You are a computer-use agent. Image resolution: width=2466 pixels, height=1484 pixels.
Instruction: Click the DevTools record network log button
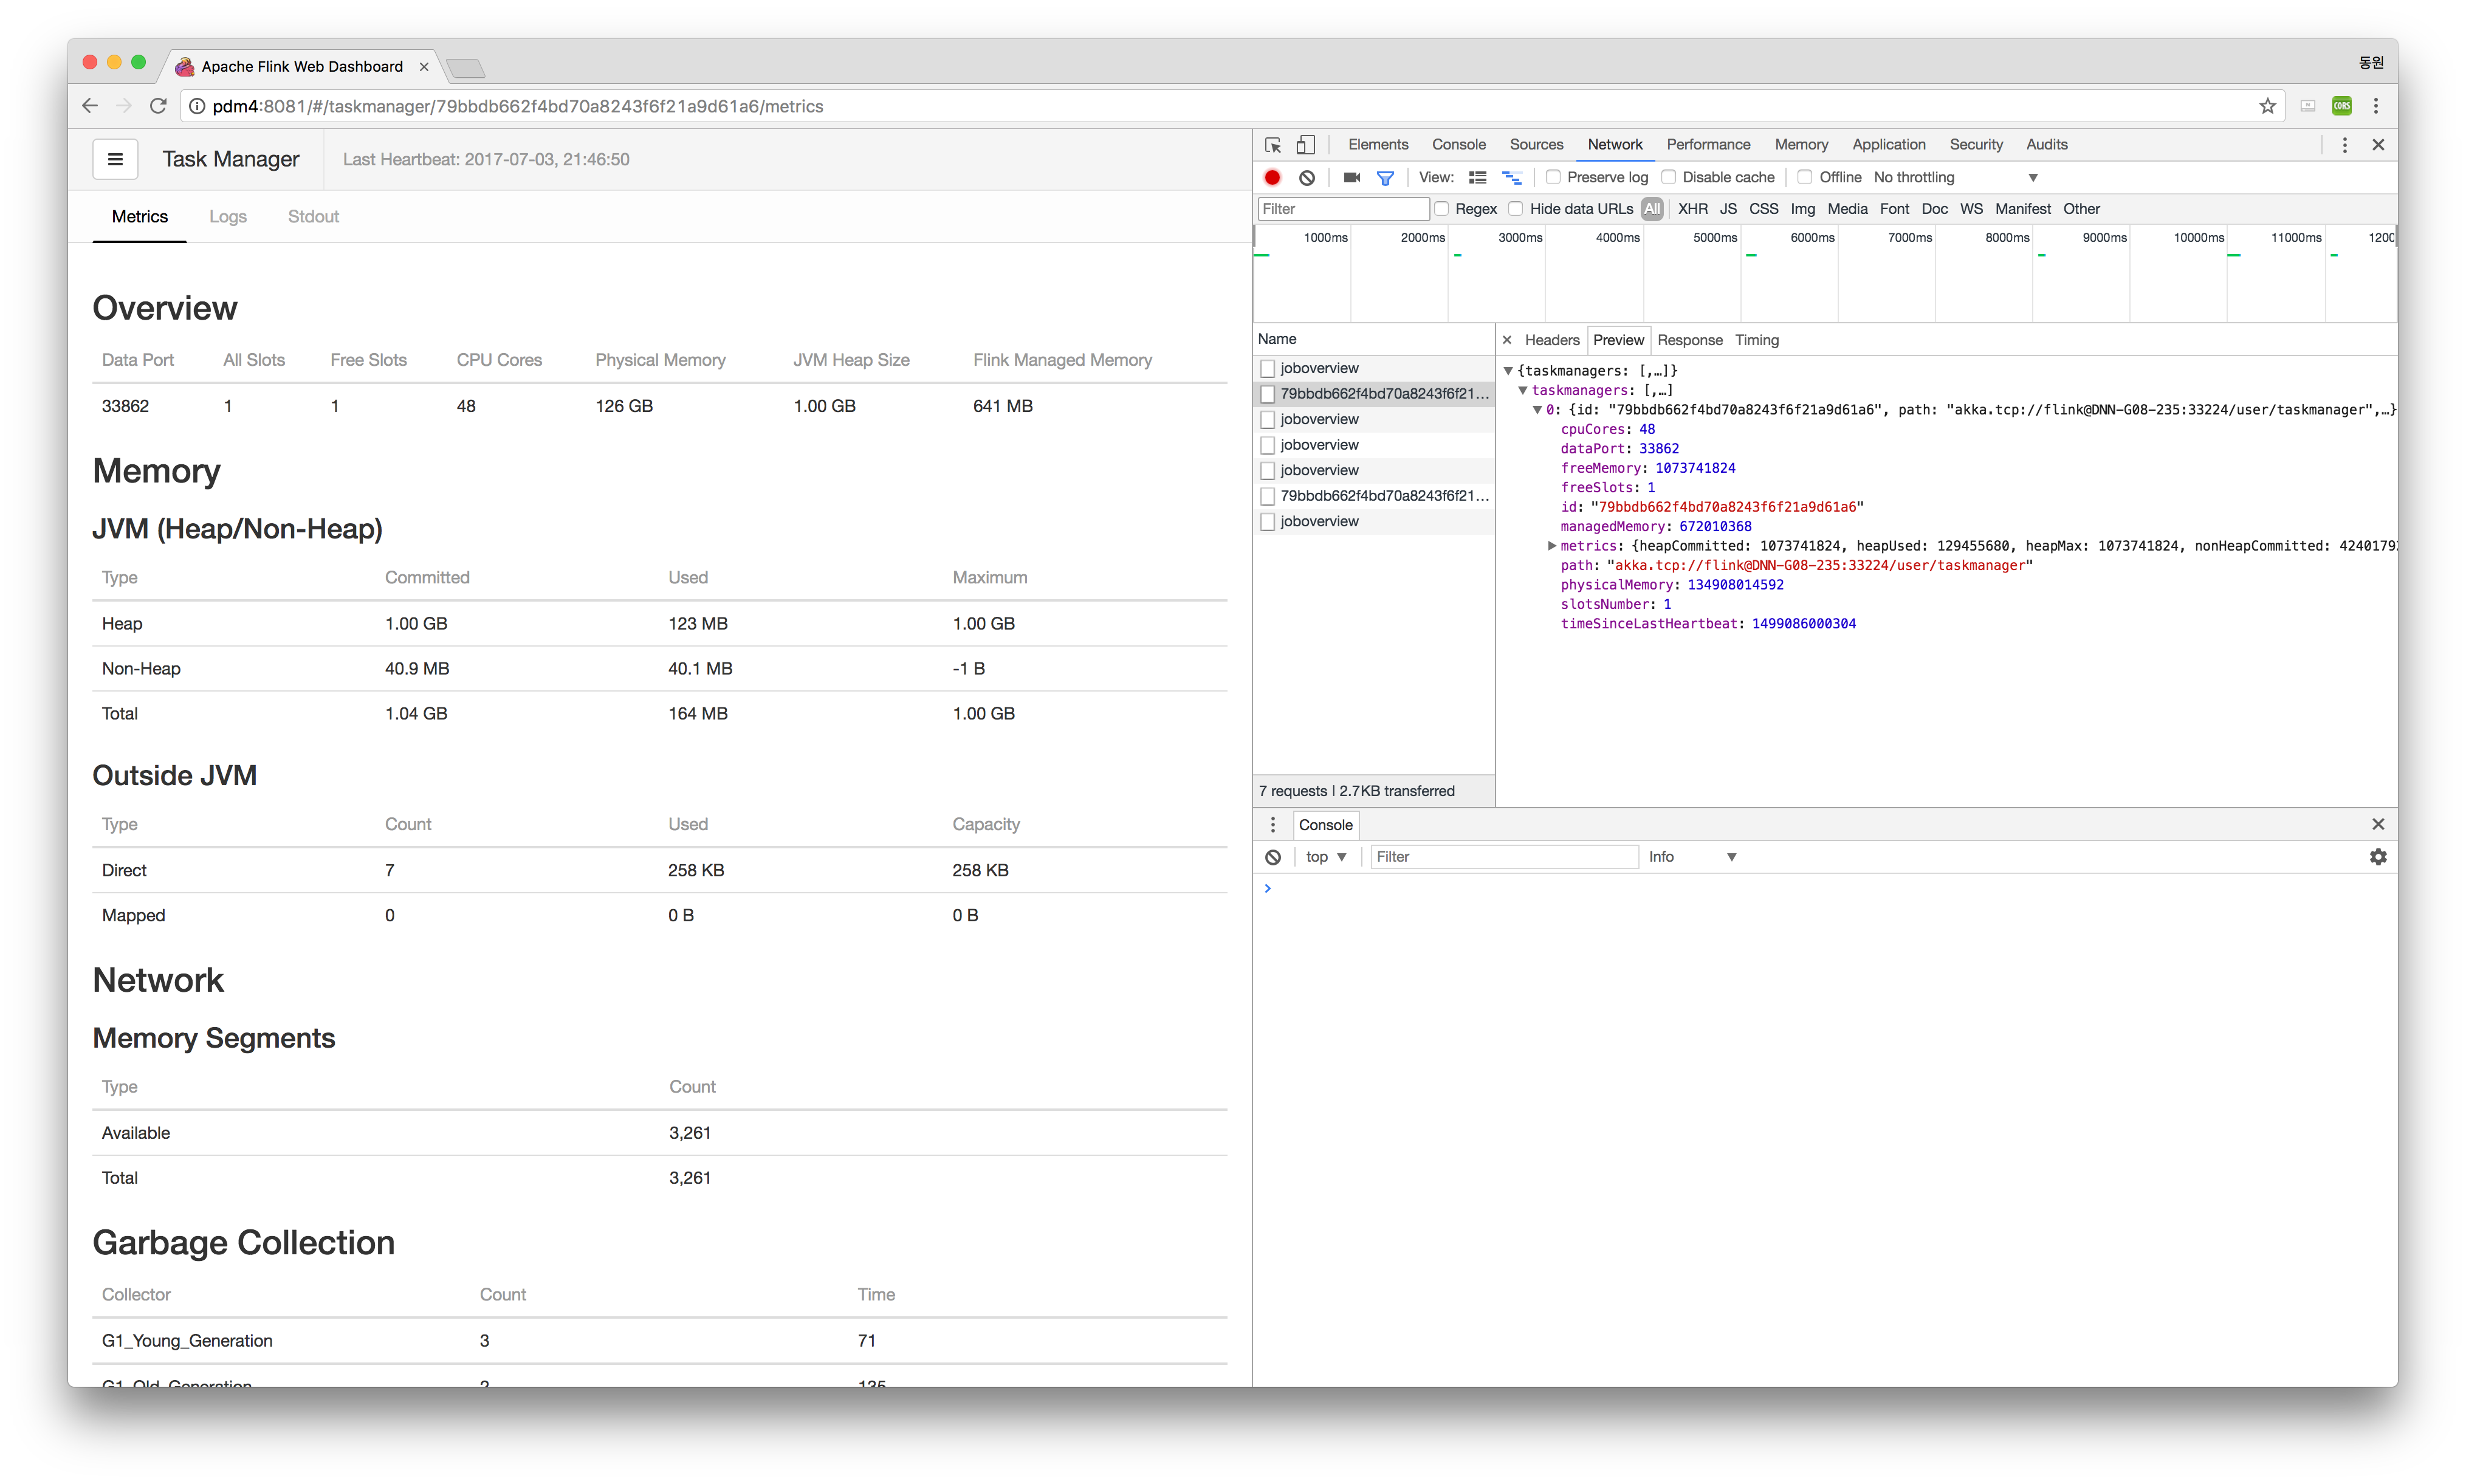coord(1272,177)
